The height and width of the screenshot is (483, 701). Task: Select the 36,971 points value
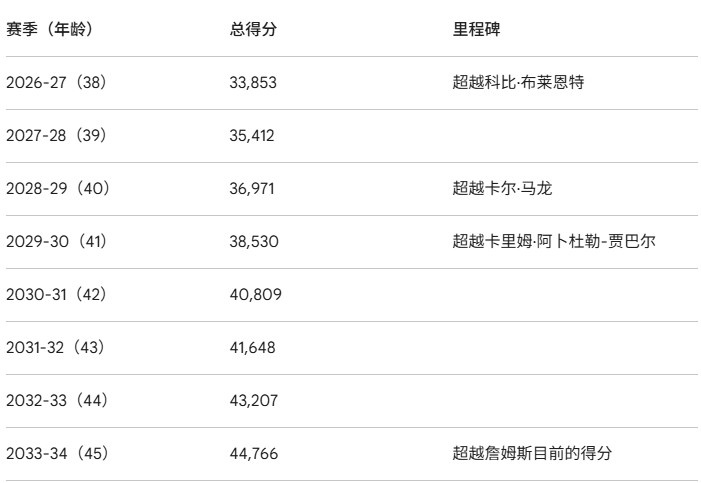[x=252, y=188]
